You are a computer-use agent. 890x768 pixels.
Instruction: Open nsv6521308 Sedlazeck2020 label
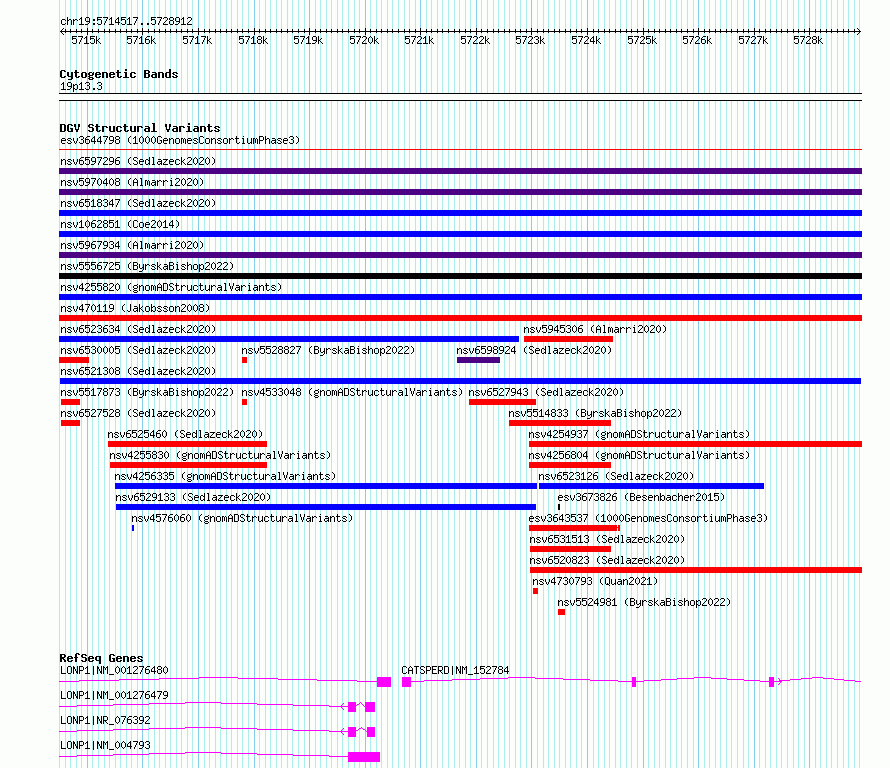coord(138,371)
